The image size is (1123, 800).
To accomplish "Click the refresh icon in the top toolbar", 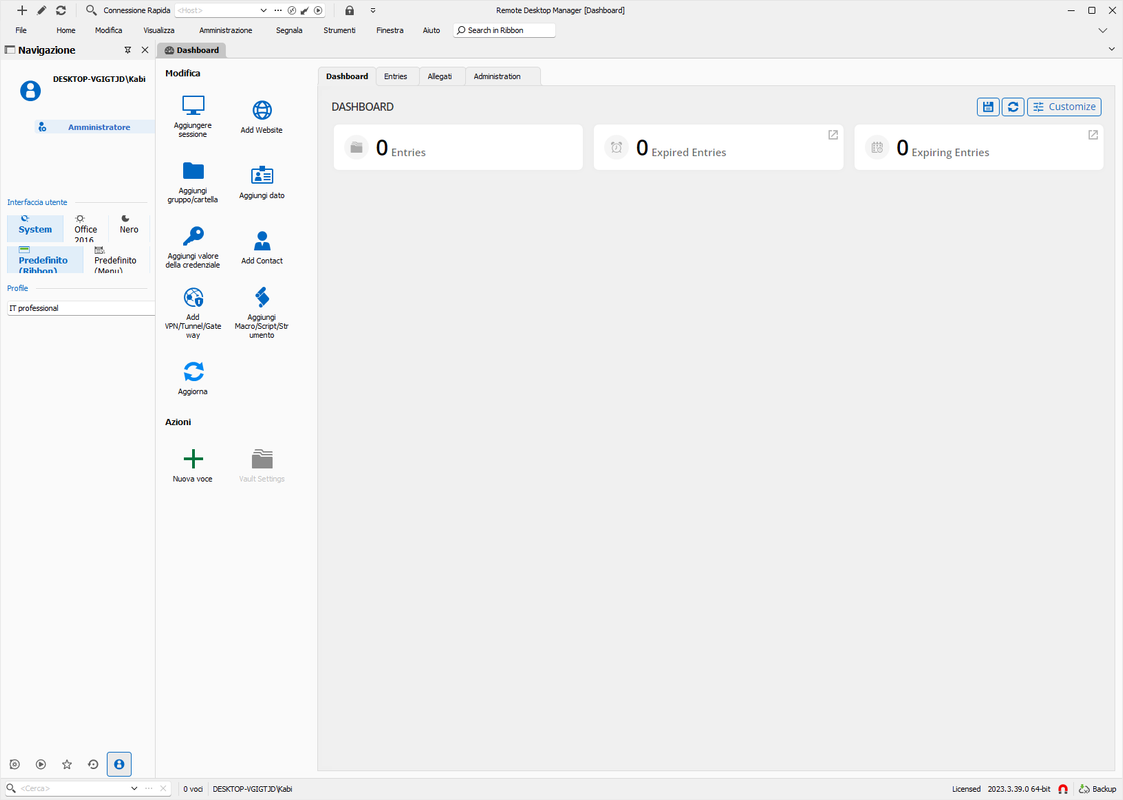I will pos(61,10).
